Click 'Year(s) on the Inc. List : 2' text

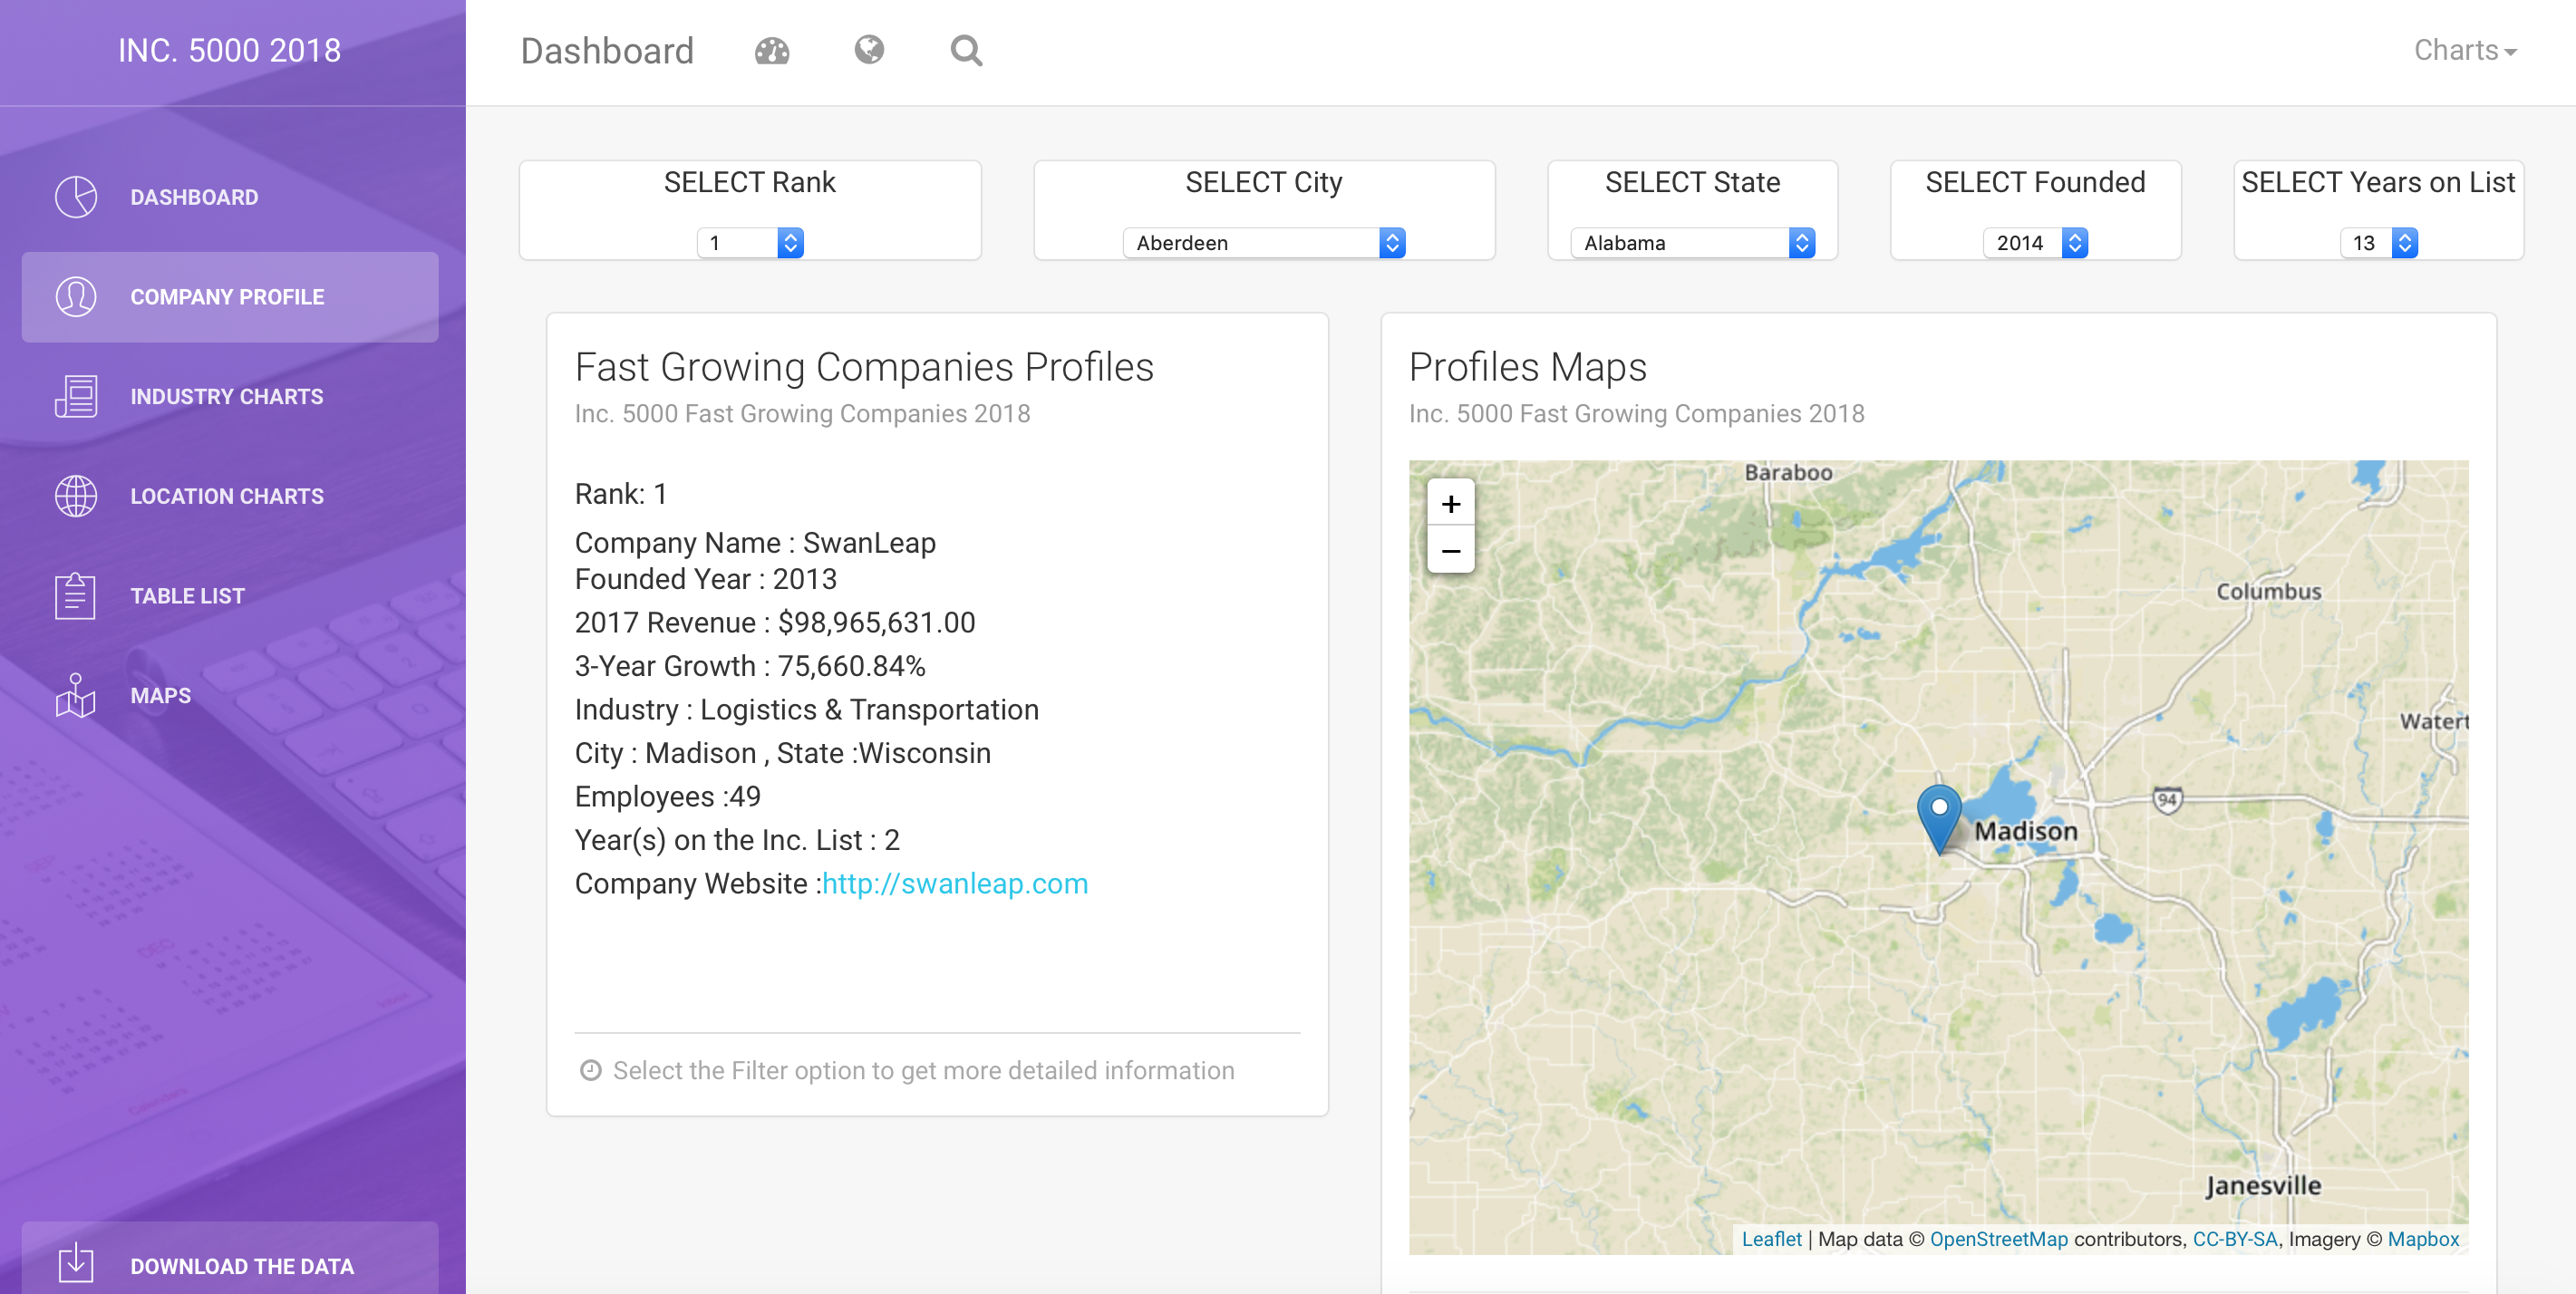click(737, 839)
